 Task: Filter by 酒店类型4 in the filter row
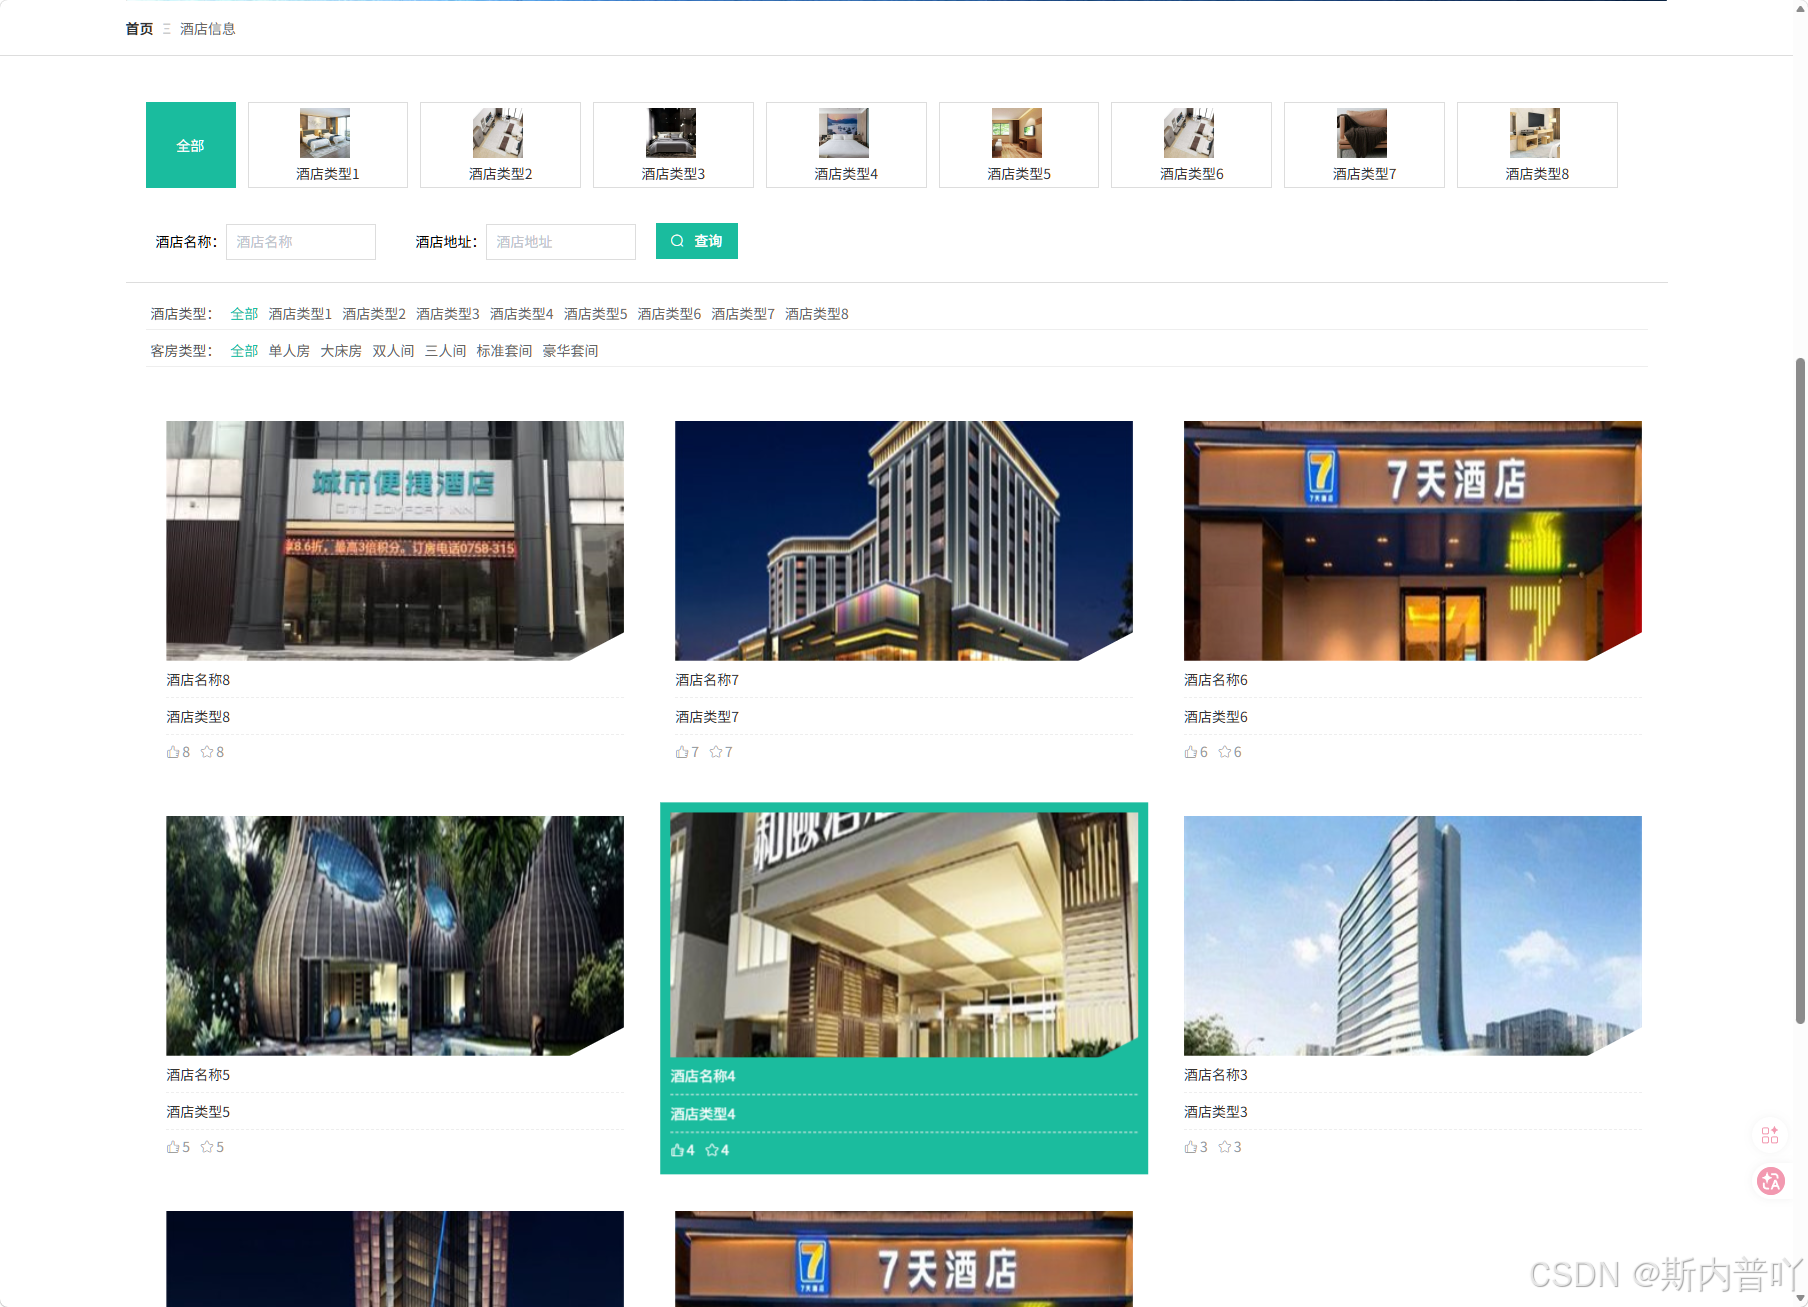(522, 314)
